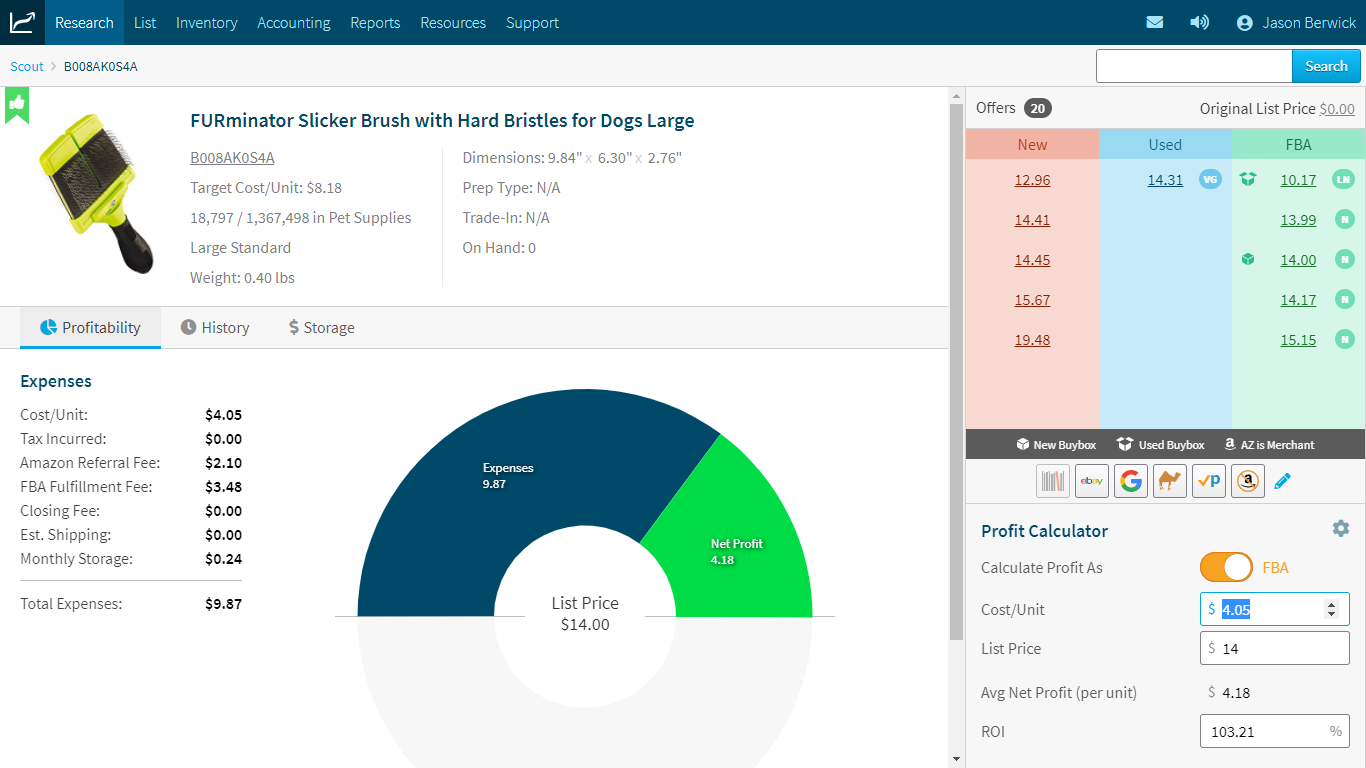
Task: Decrease Cost/Unit with the down stepper arrow
Action: coord(1331,613)
